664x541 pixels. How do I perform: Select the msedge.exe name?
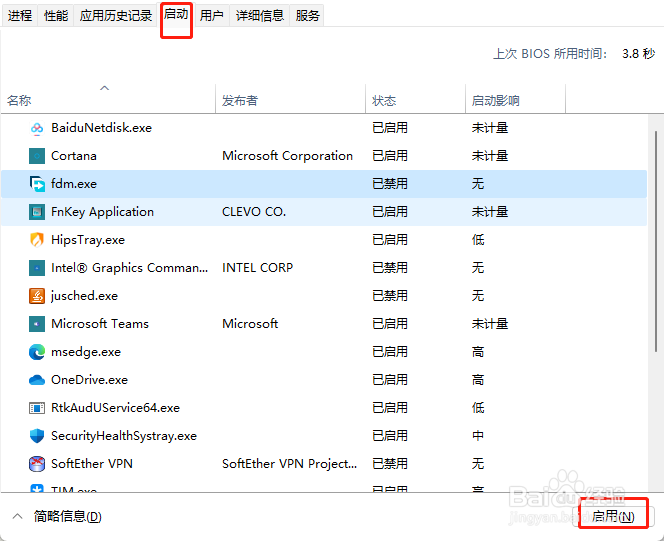click(86, 352)
